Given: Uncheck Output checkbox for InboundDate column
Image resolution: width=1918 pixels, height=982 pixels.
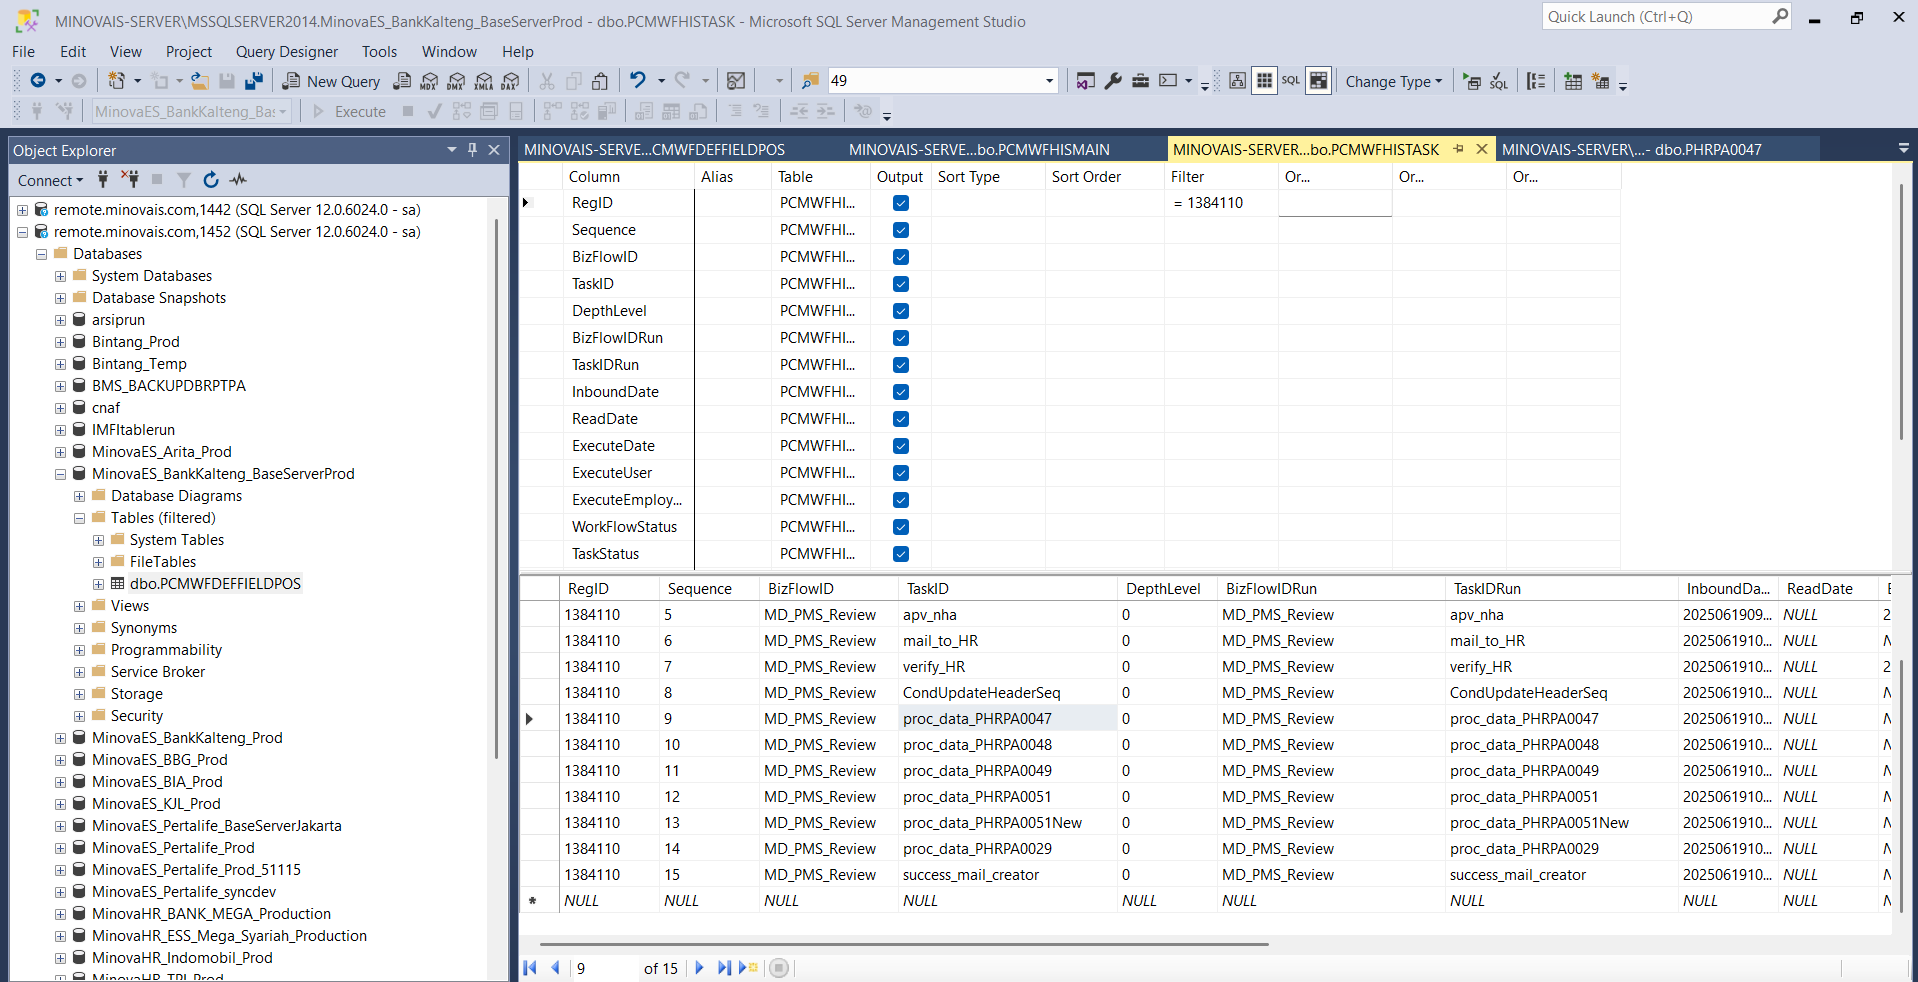Looking at the screenshot, I should click(901, 392).
